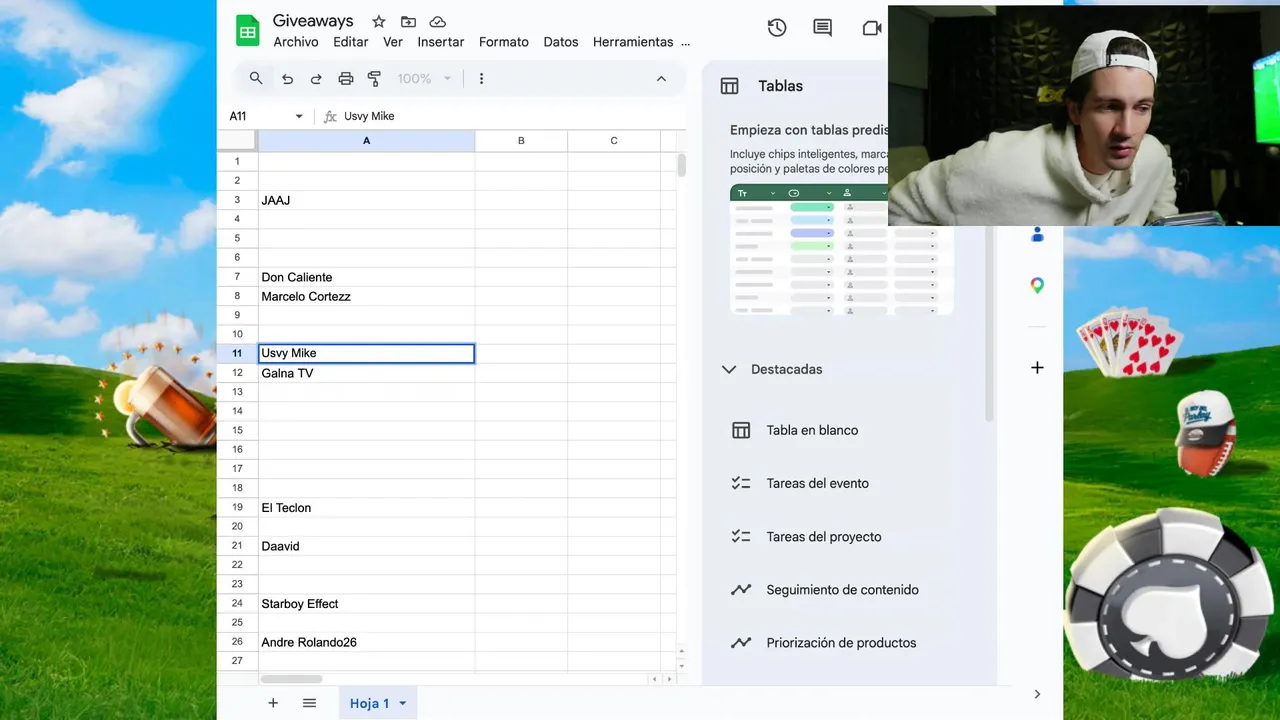Select the cell containing Andre Rolando26
1280x720 pixels.
(366, 642)
